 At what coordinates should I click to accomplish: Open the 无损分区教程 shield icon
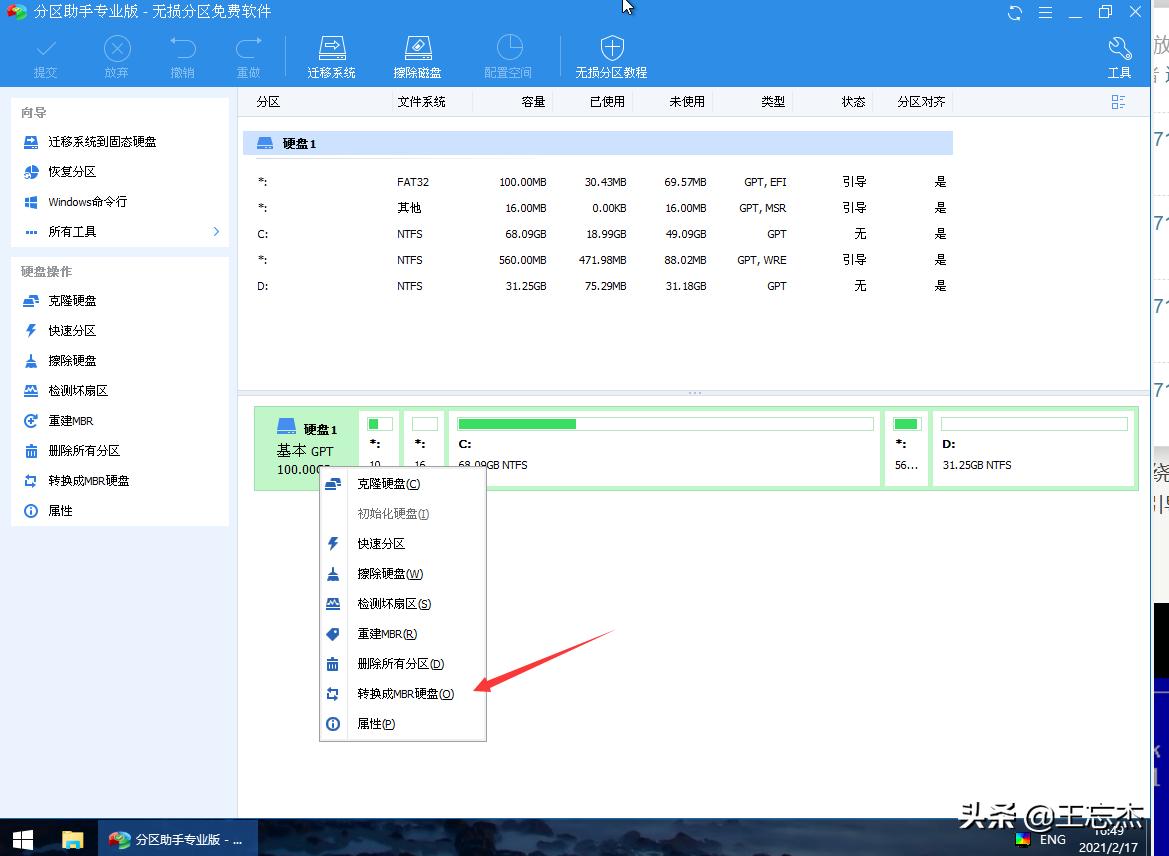(611, 48)
